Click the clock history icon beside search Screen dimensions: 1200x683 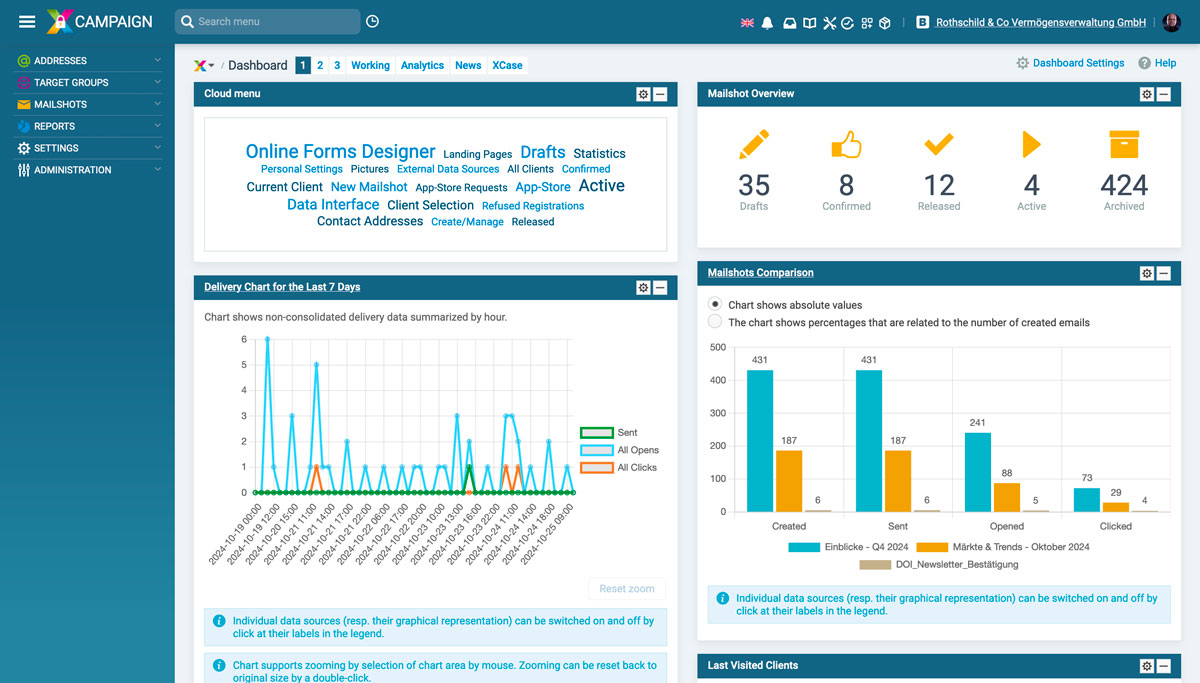373,21
